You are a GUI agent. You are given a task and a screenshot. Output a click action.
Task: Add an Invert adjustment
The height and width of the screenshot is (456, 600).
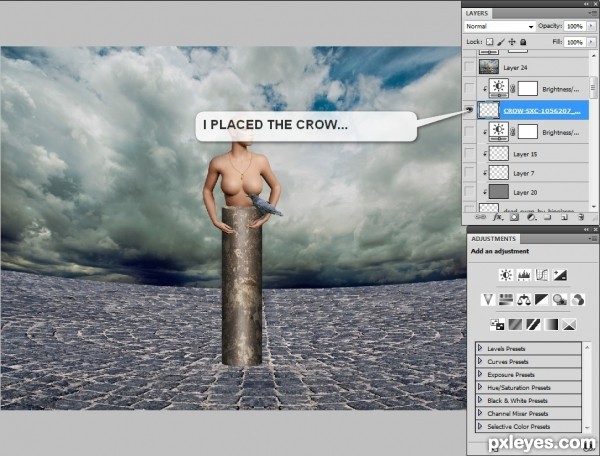point(497,324)
